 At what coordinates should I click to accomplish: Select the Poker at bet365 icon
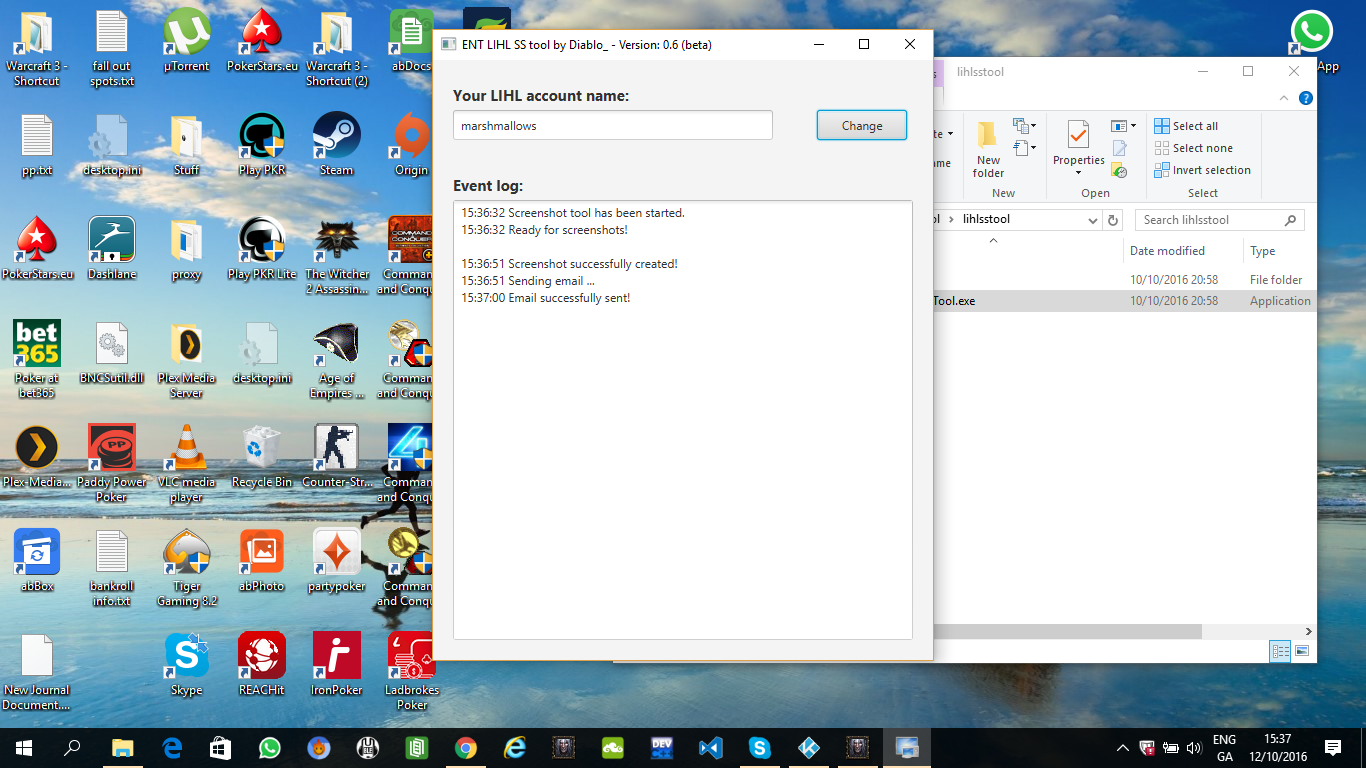[37, 359]
